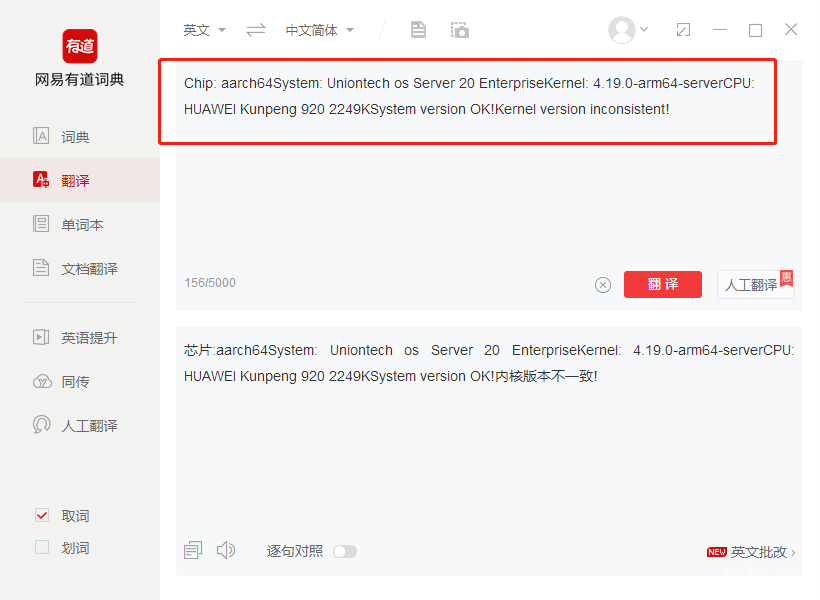
Task: Swap source and target languages
Action: (256, 30)
